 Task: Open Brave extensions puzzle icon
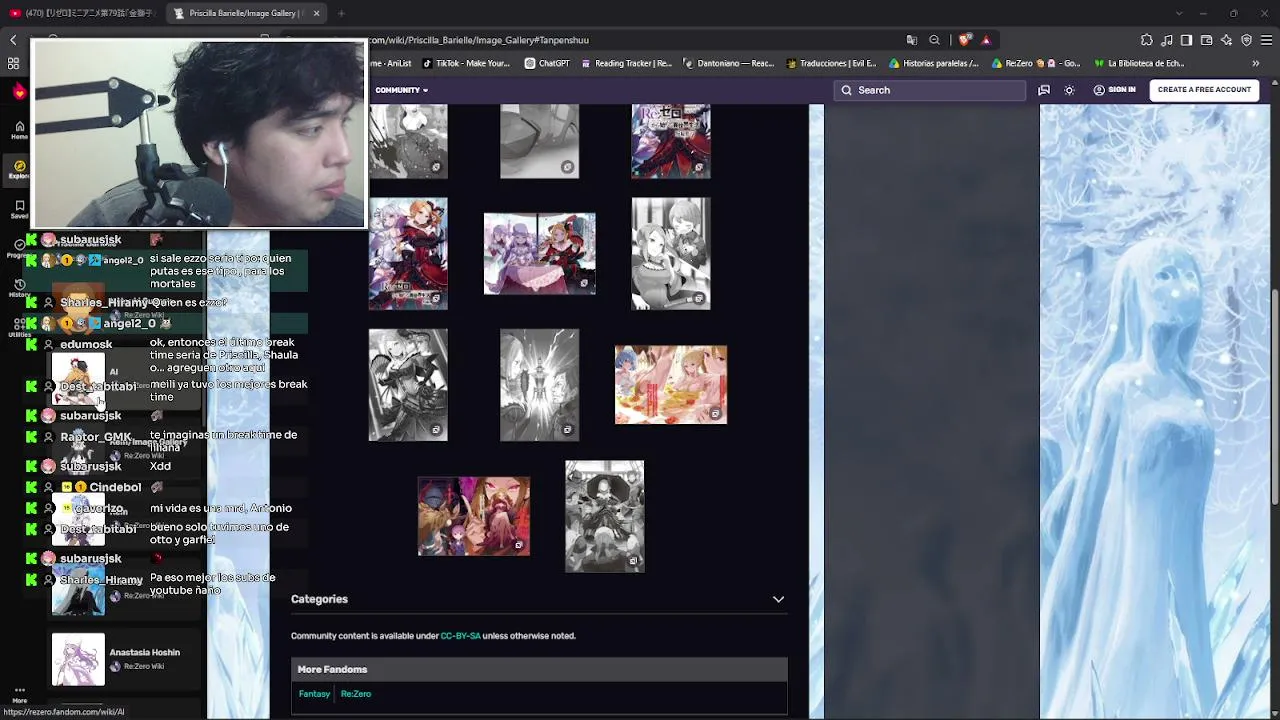click(1146, 40)
